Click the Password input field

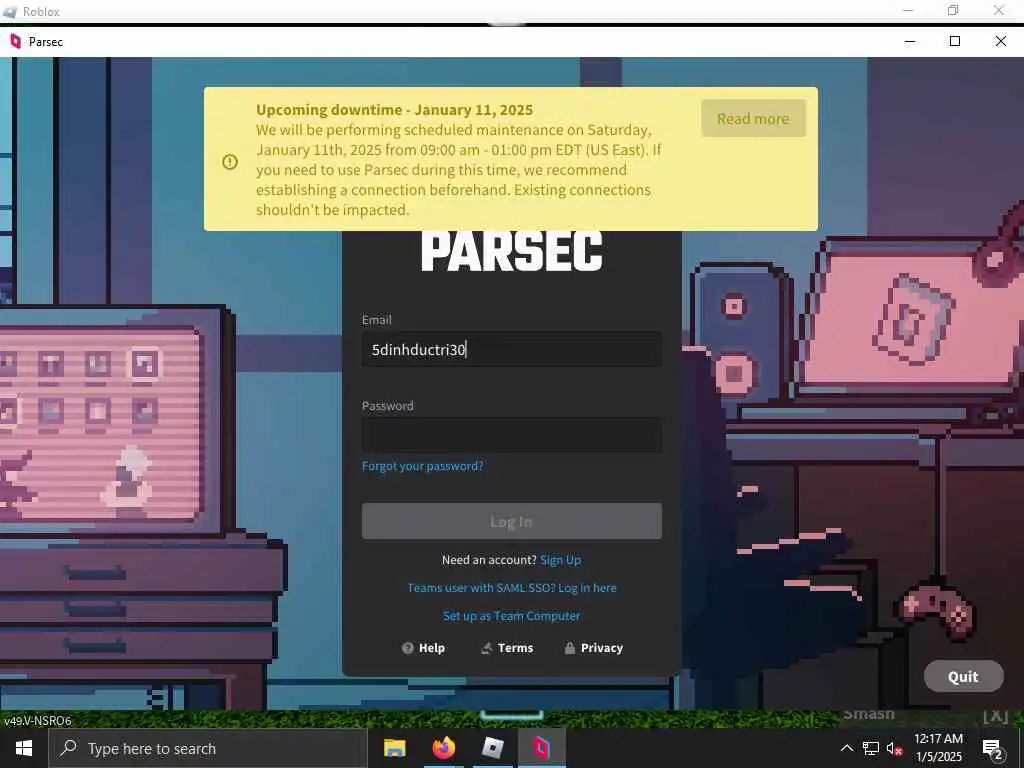(511, 435)
